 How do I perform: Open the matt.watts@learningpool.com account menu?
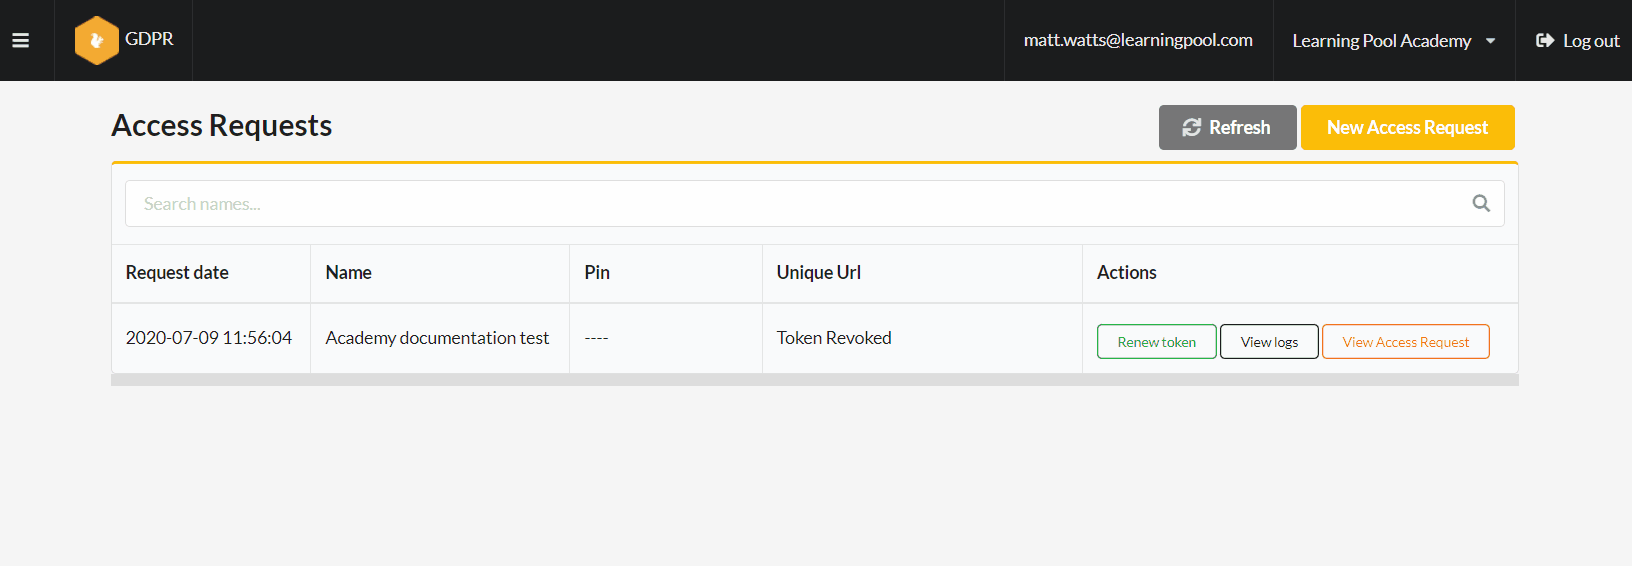[1137, 40]
